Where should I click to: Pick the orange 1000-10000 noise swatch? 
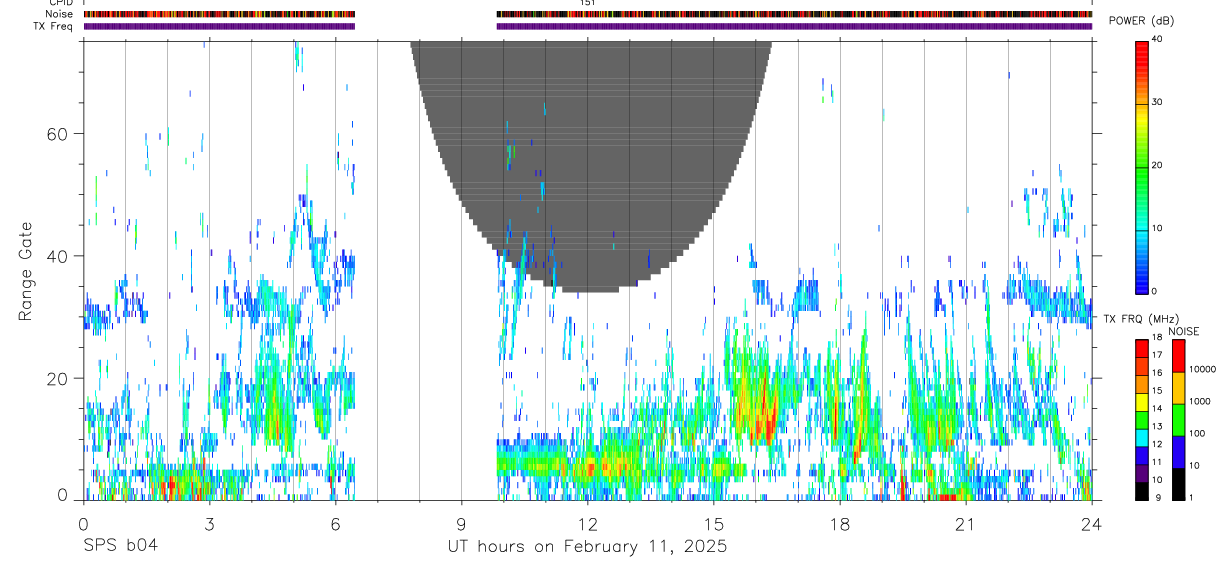[x=1178, y=388]
